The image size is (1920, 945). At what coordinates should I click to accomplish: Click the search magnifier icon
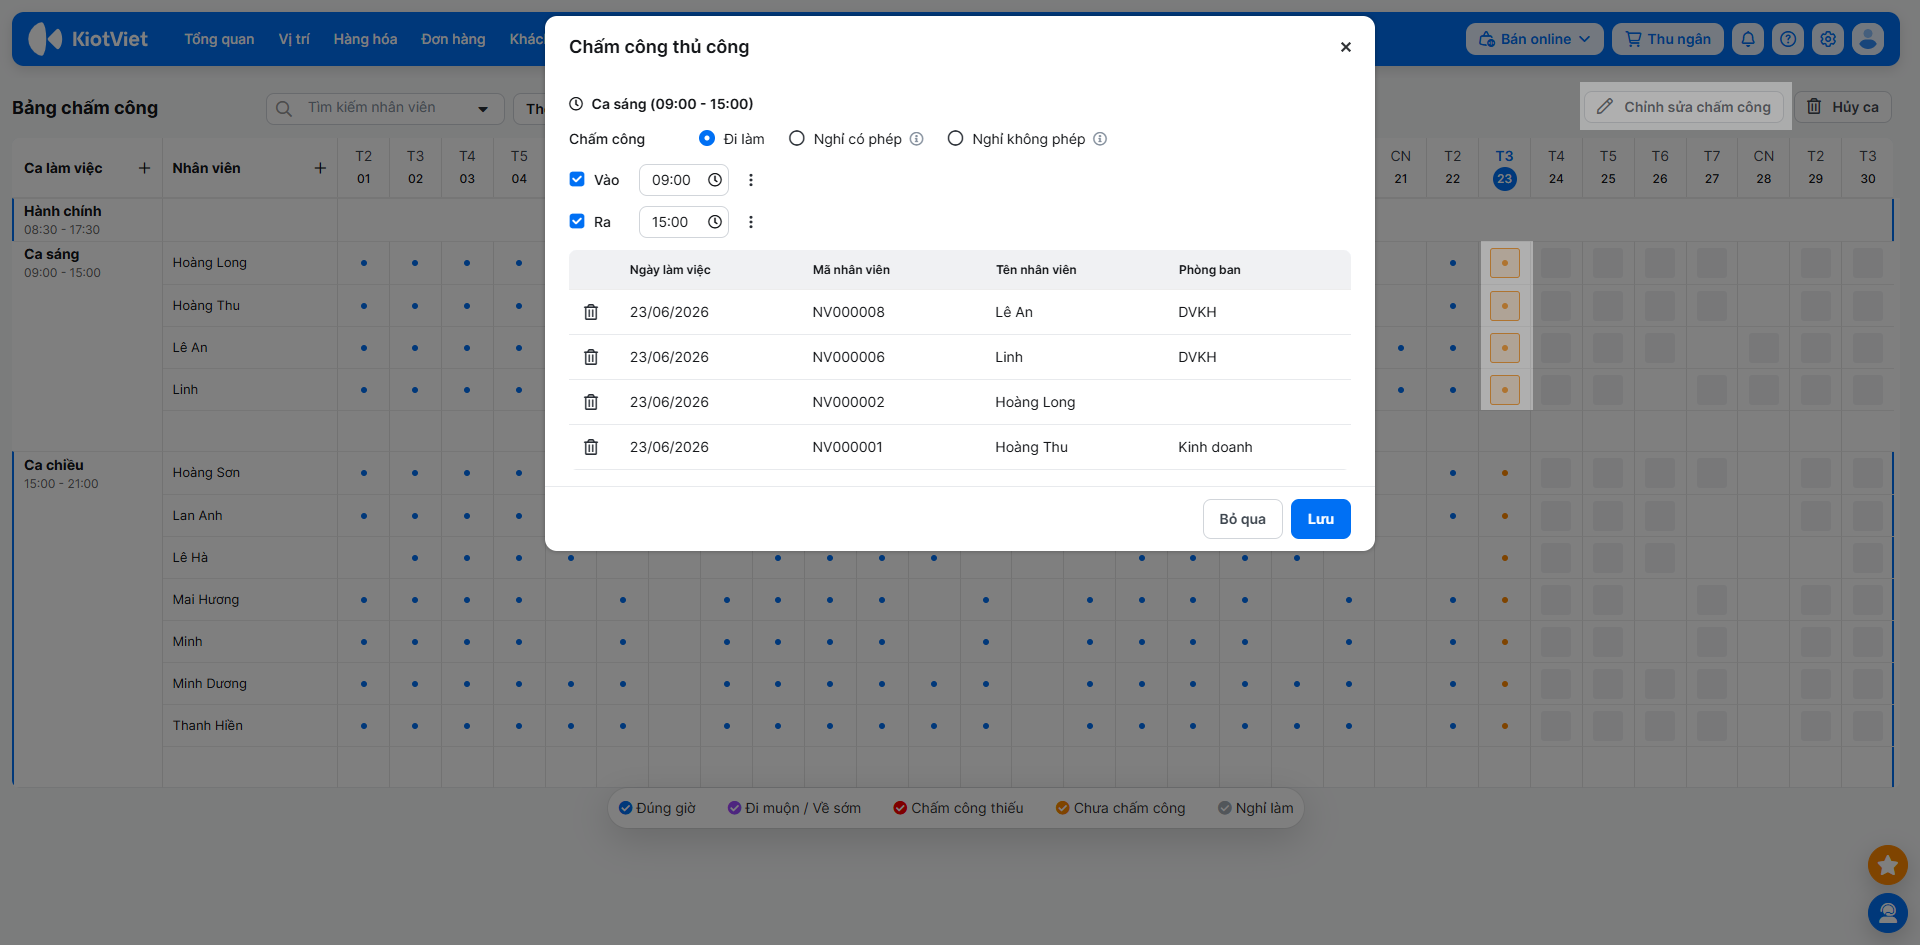pos(284,108)
